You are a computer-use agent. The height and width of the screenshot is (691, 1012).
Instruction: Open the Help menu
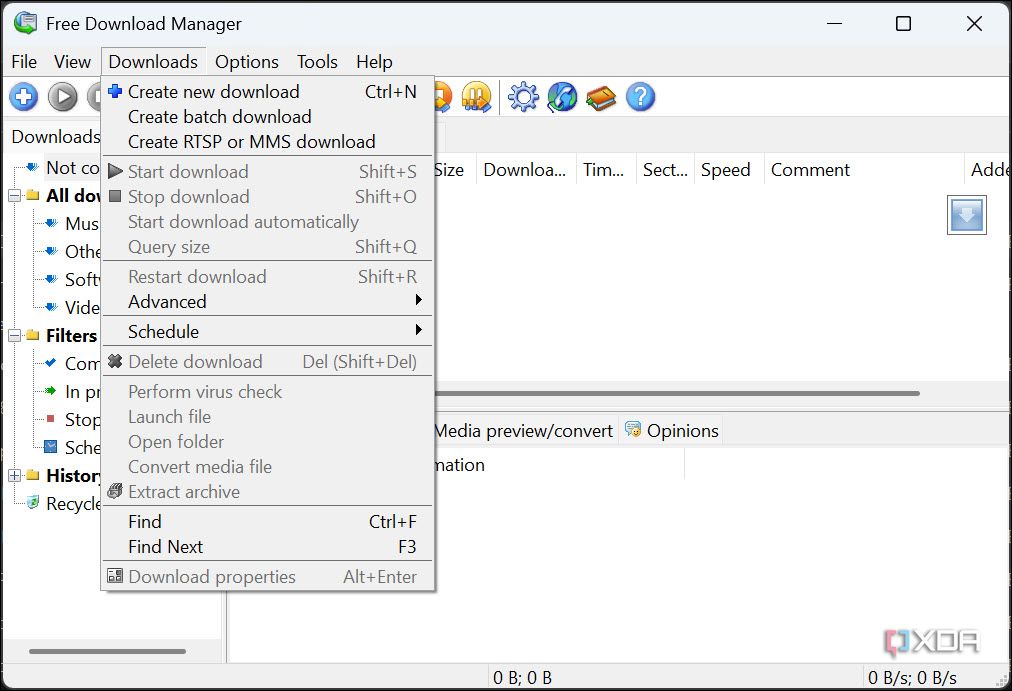pos(374,62)
